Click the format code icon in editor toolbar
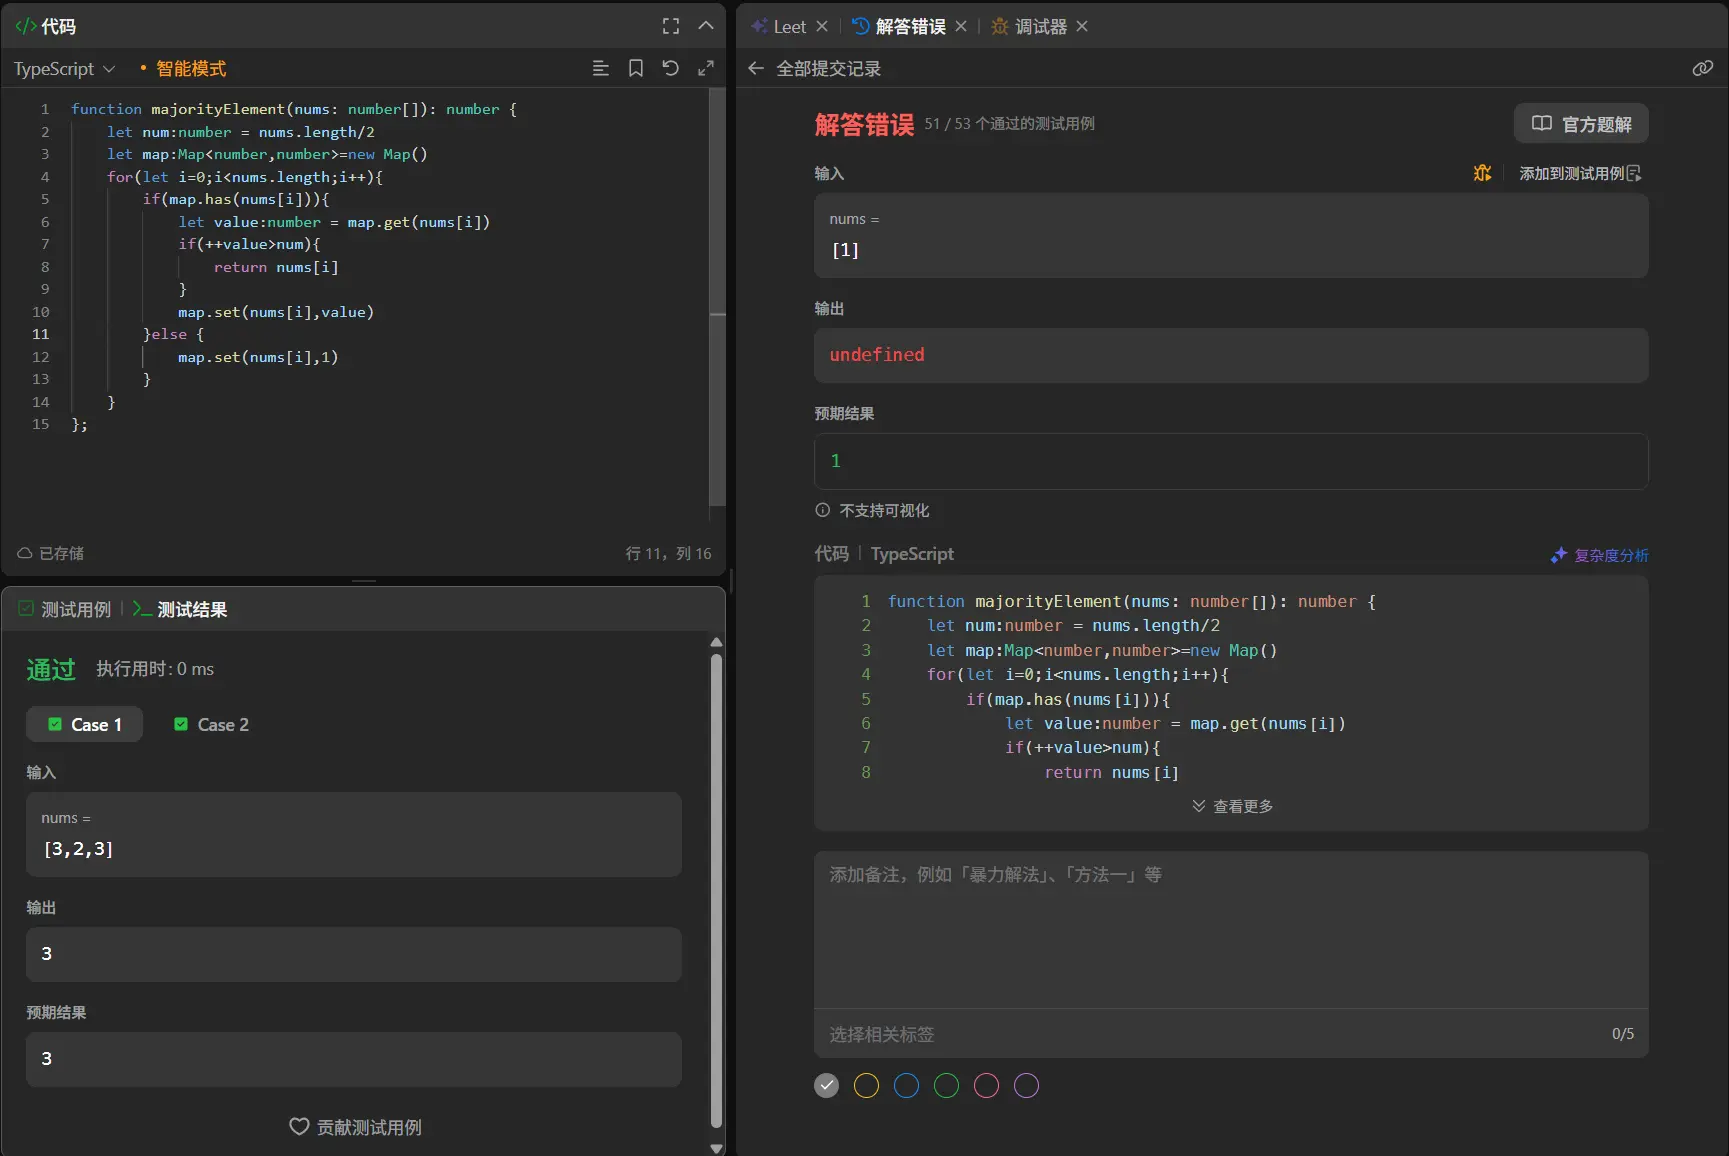Screen dimensions: 1729x1156 coord(600,68)
